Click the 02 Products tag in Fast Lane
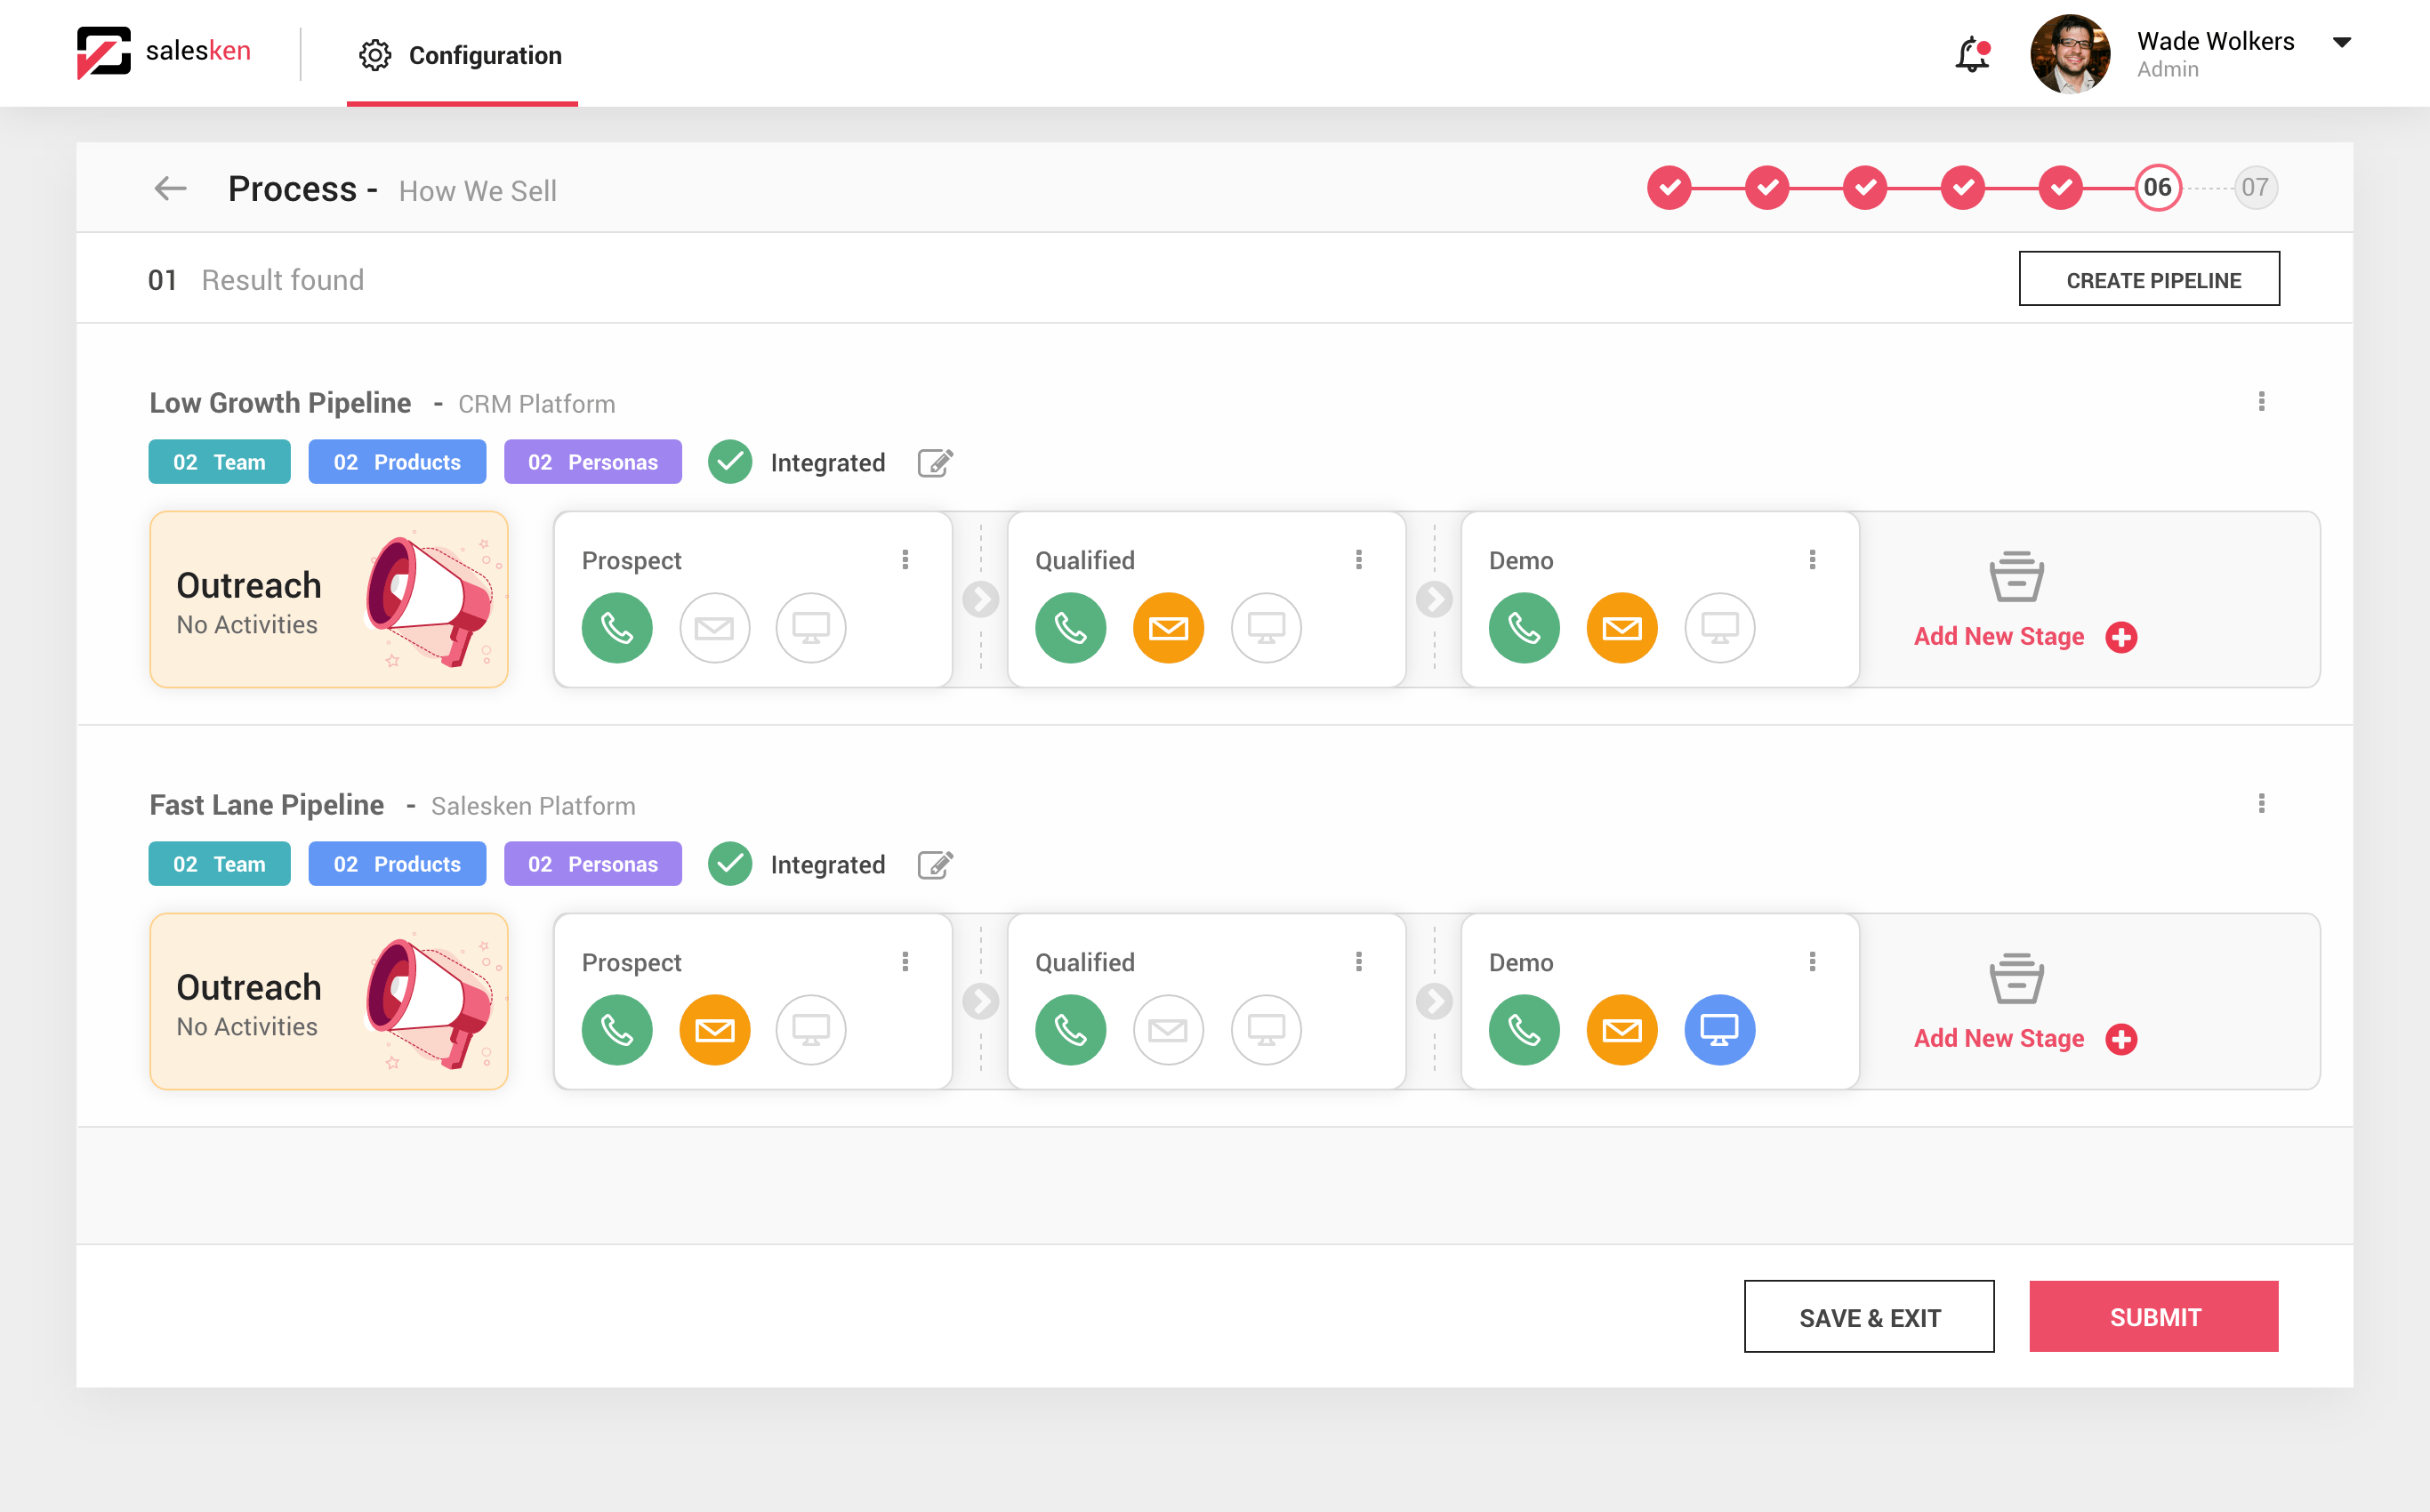This screenshot has width=2430, height=1512. coord(397,864)
